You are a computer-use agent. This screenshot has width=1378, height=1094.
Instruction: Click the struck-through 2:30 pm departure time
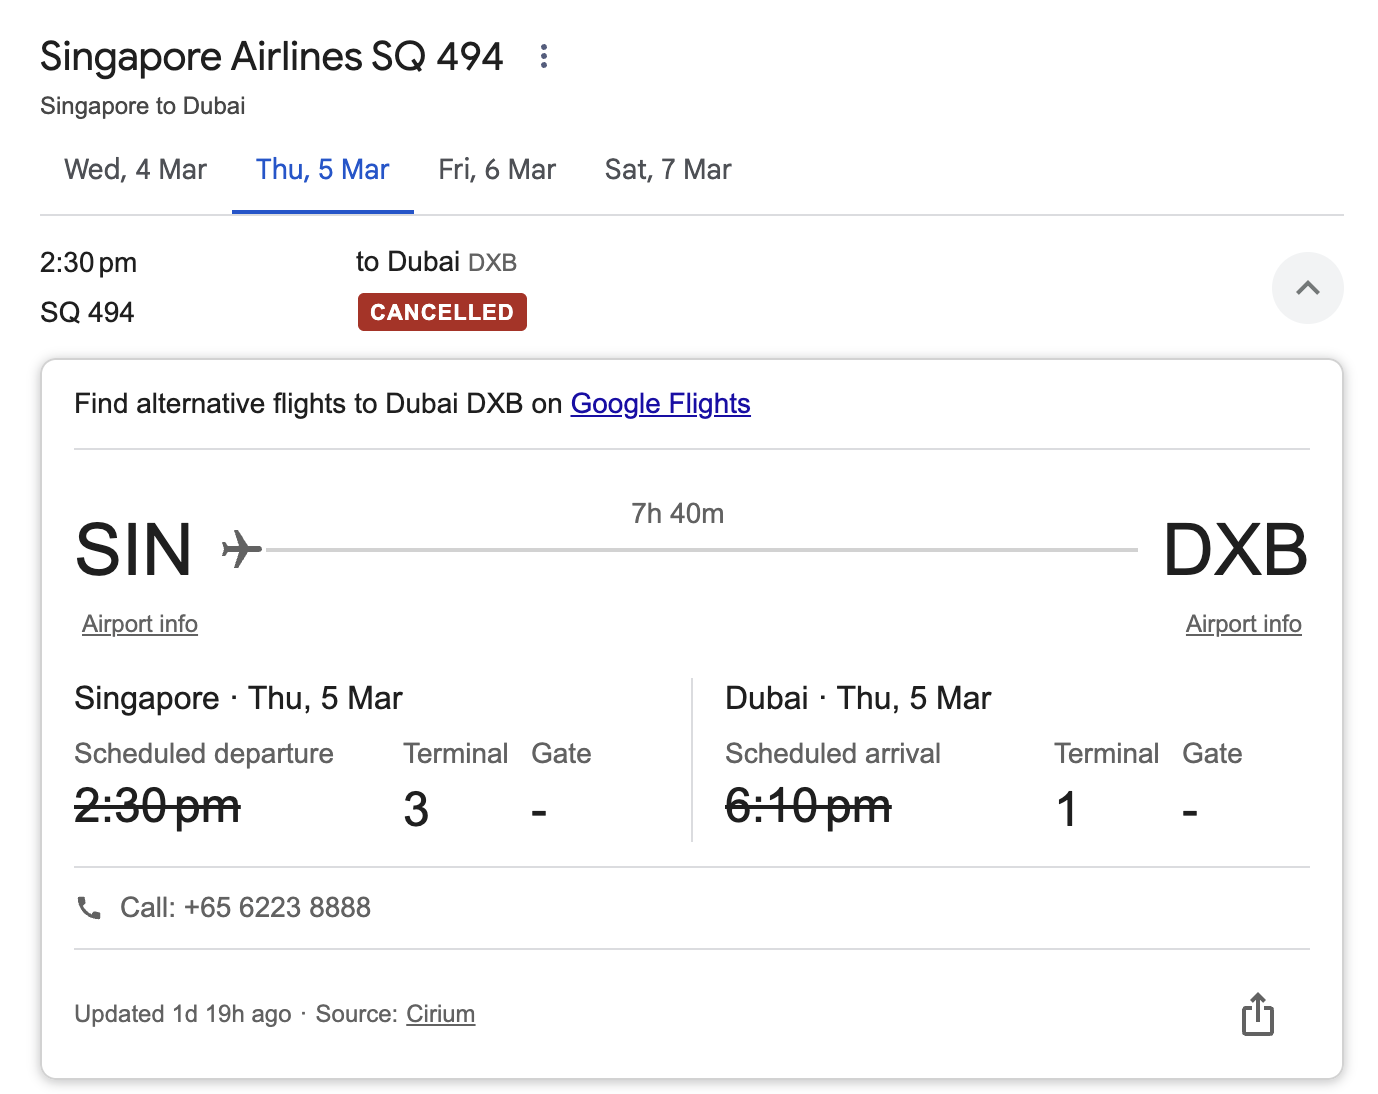click(x=158, y=806)
